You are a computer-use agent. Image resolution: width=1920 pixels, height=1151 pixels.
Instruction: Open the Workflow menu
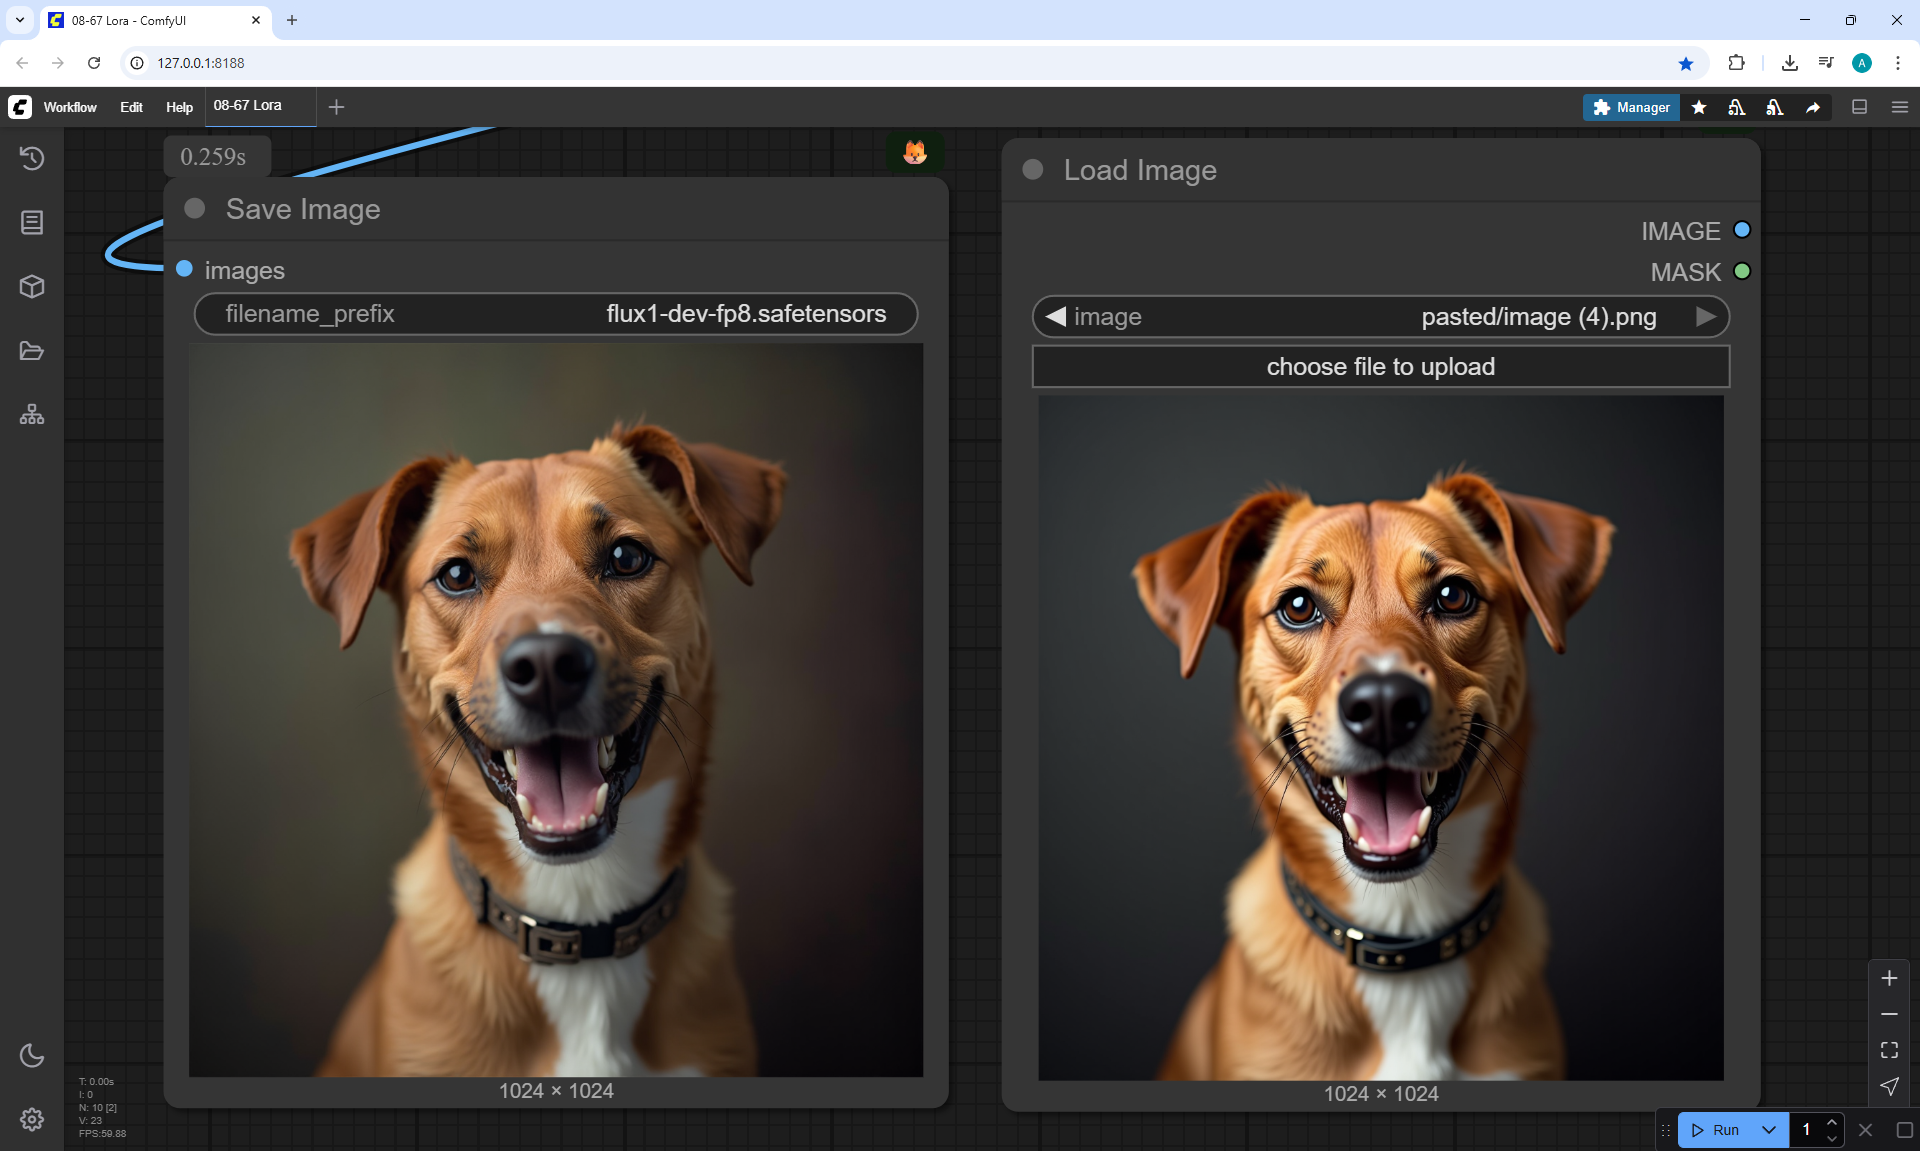tap(70, 107)
